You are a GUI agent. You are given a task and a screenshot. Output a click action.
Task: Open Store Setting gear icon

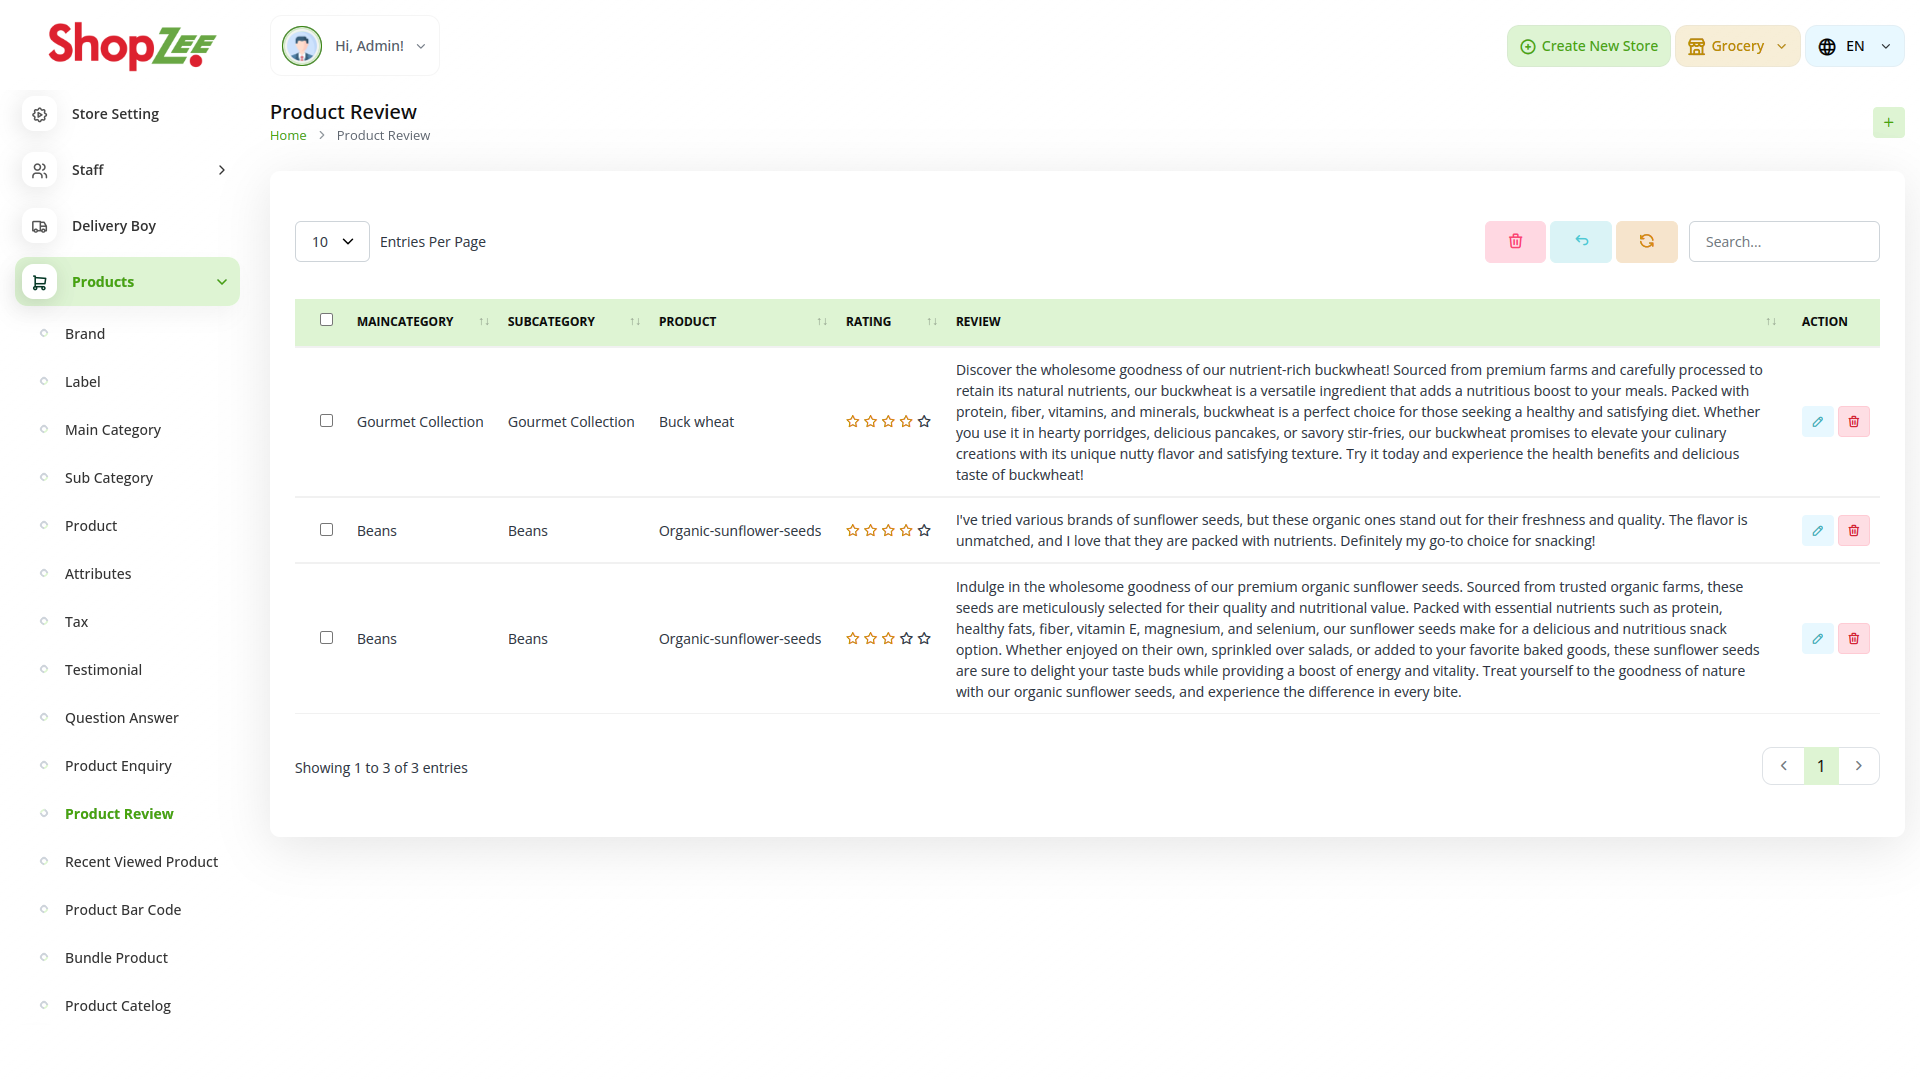[40, 115]
